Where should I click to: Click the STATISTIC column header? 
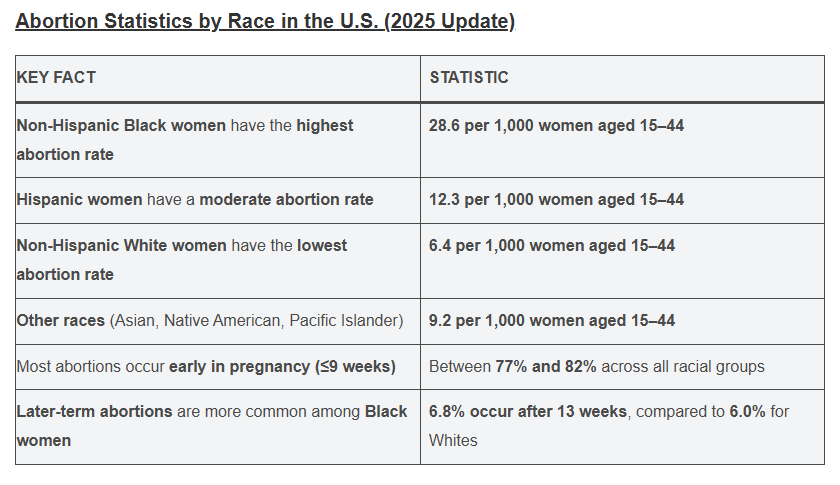pos(469,77)
